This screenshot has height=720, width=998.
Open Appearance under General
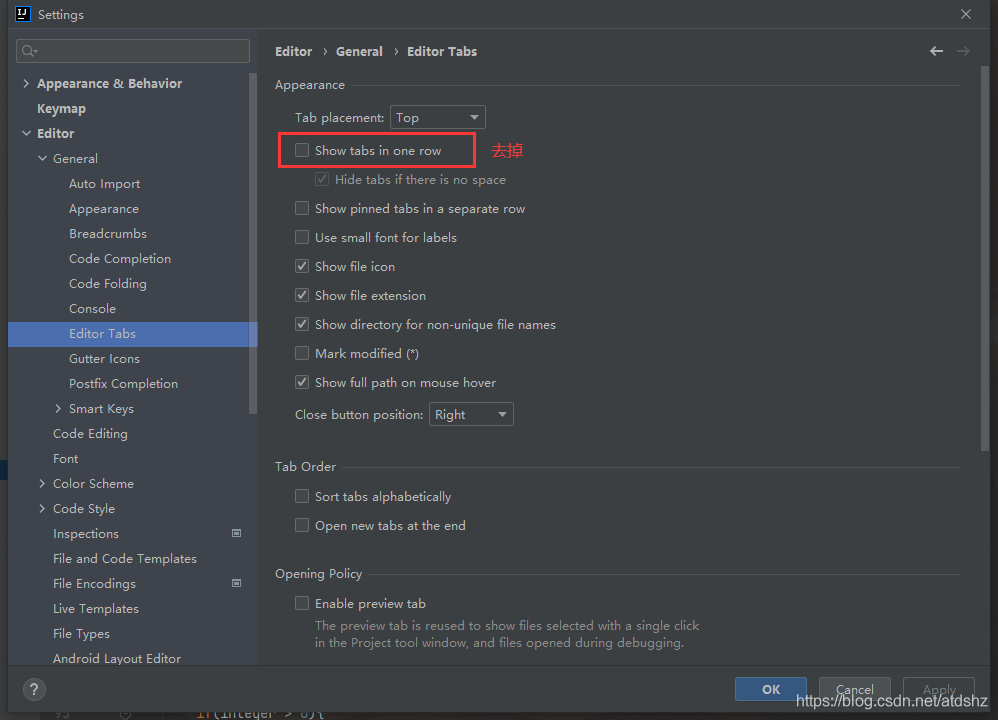click(104, 209)
